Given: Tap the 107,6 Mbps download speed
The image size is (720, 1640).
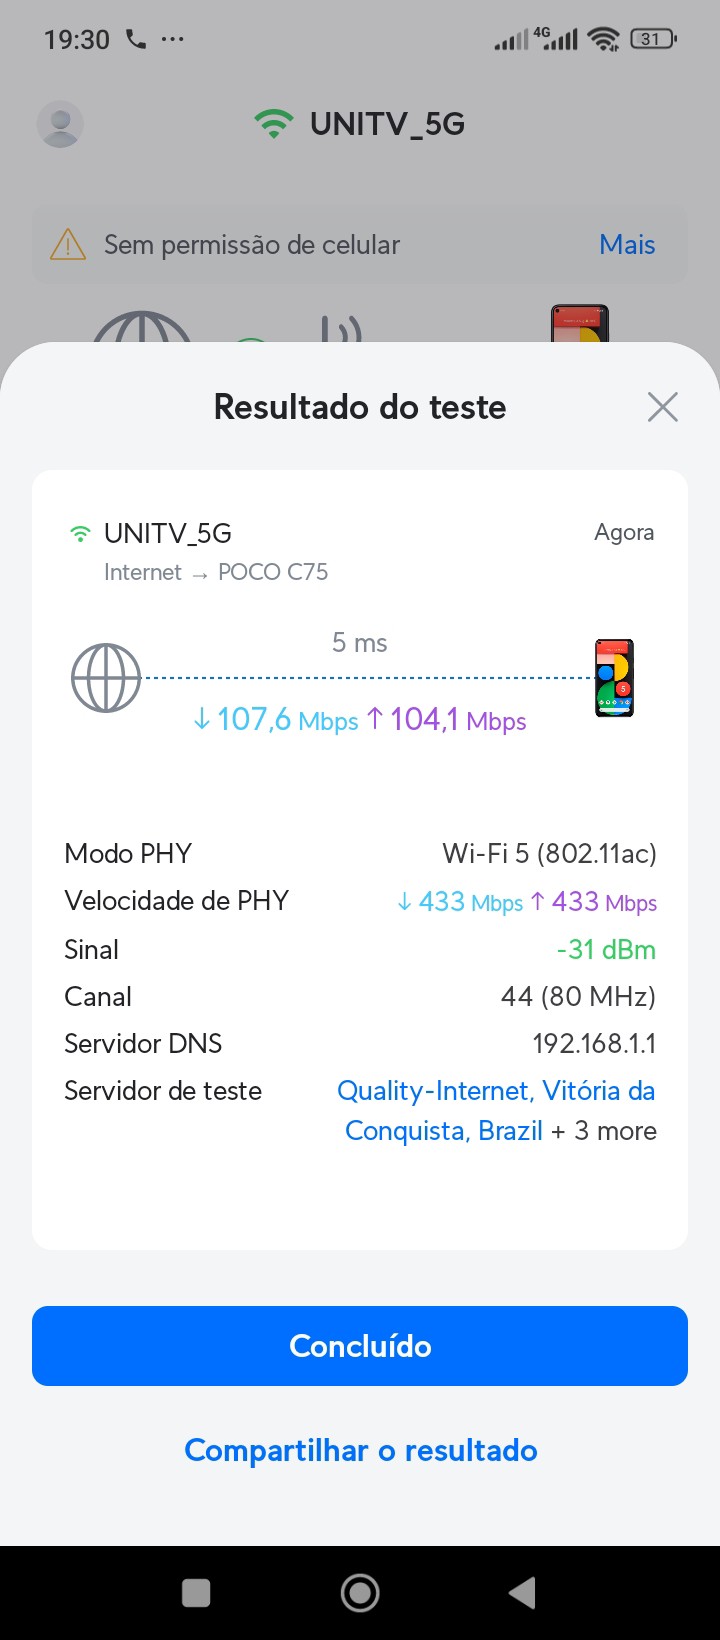Looking at the screenshot, I should (x=275, y=720).
